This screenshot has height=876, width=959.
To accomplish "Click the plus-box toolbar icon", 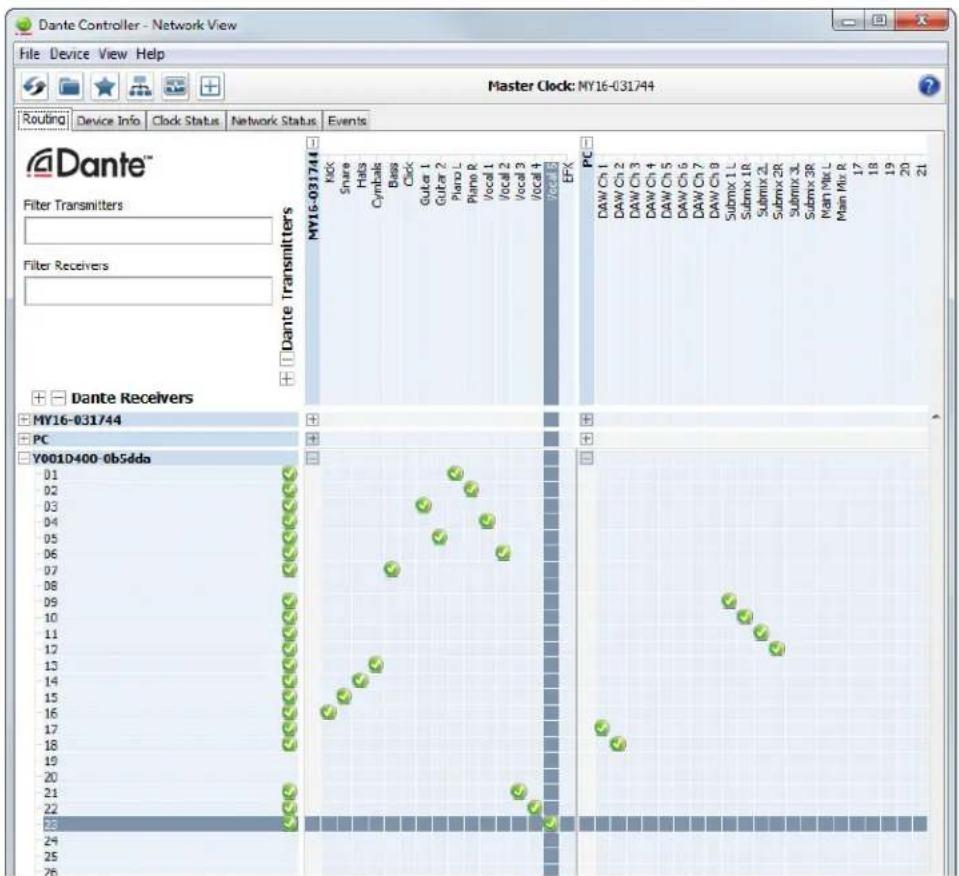I will (210, 86).
